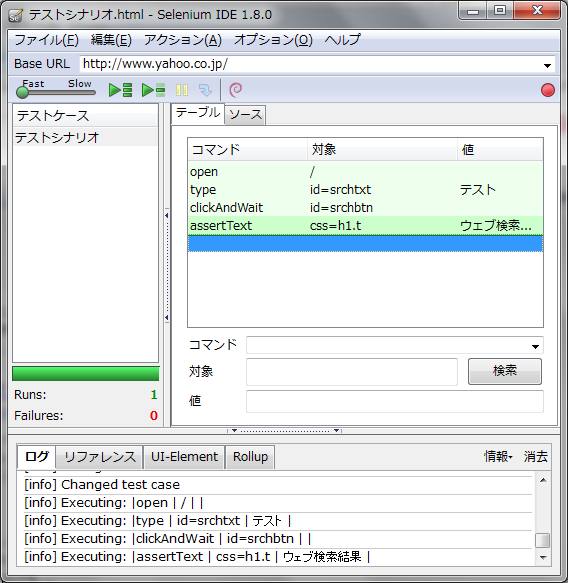
Task: Click the Apply rollup rules spiral icon
Action: pos(236,90)
